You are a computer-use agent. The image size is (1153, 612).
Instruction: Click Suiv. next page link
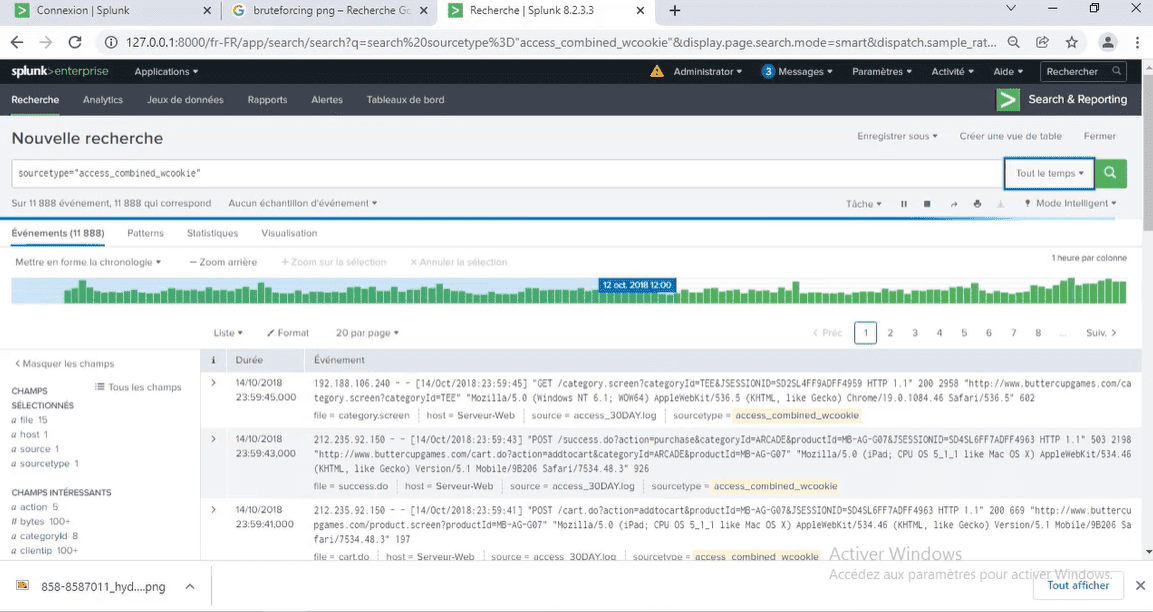[x=1101, y=332]
